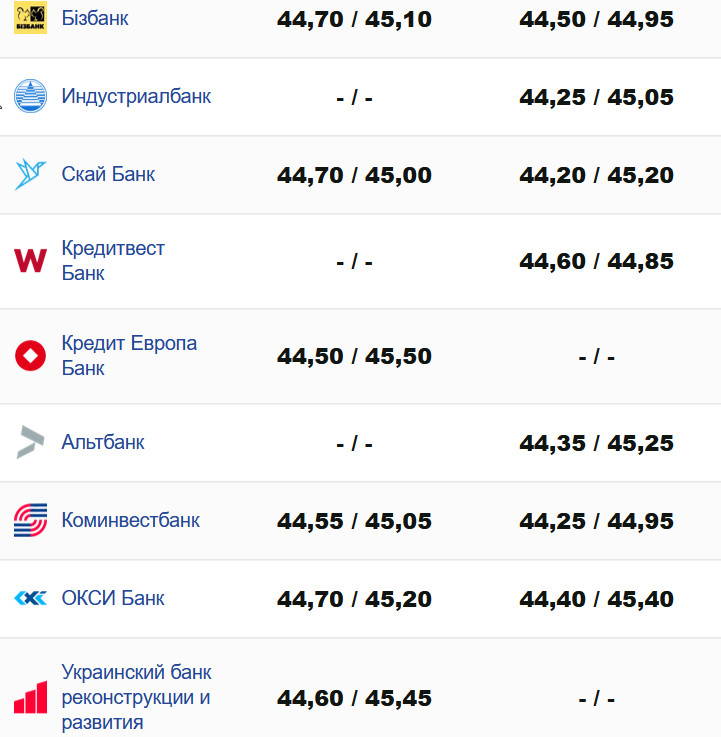The width and height of the screenshot is (721, 737).
Task: Click the Кредитвест Банк red W logo
Action: click(30, 260)
